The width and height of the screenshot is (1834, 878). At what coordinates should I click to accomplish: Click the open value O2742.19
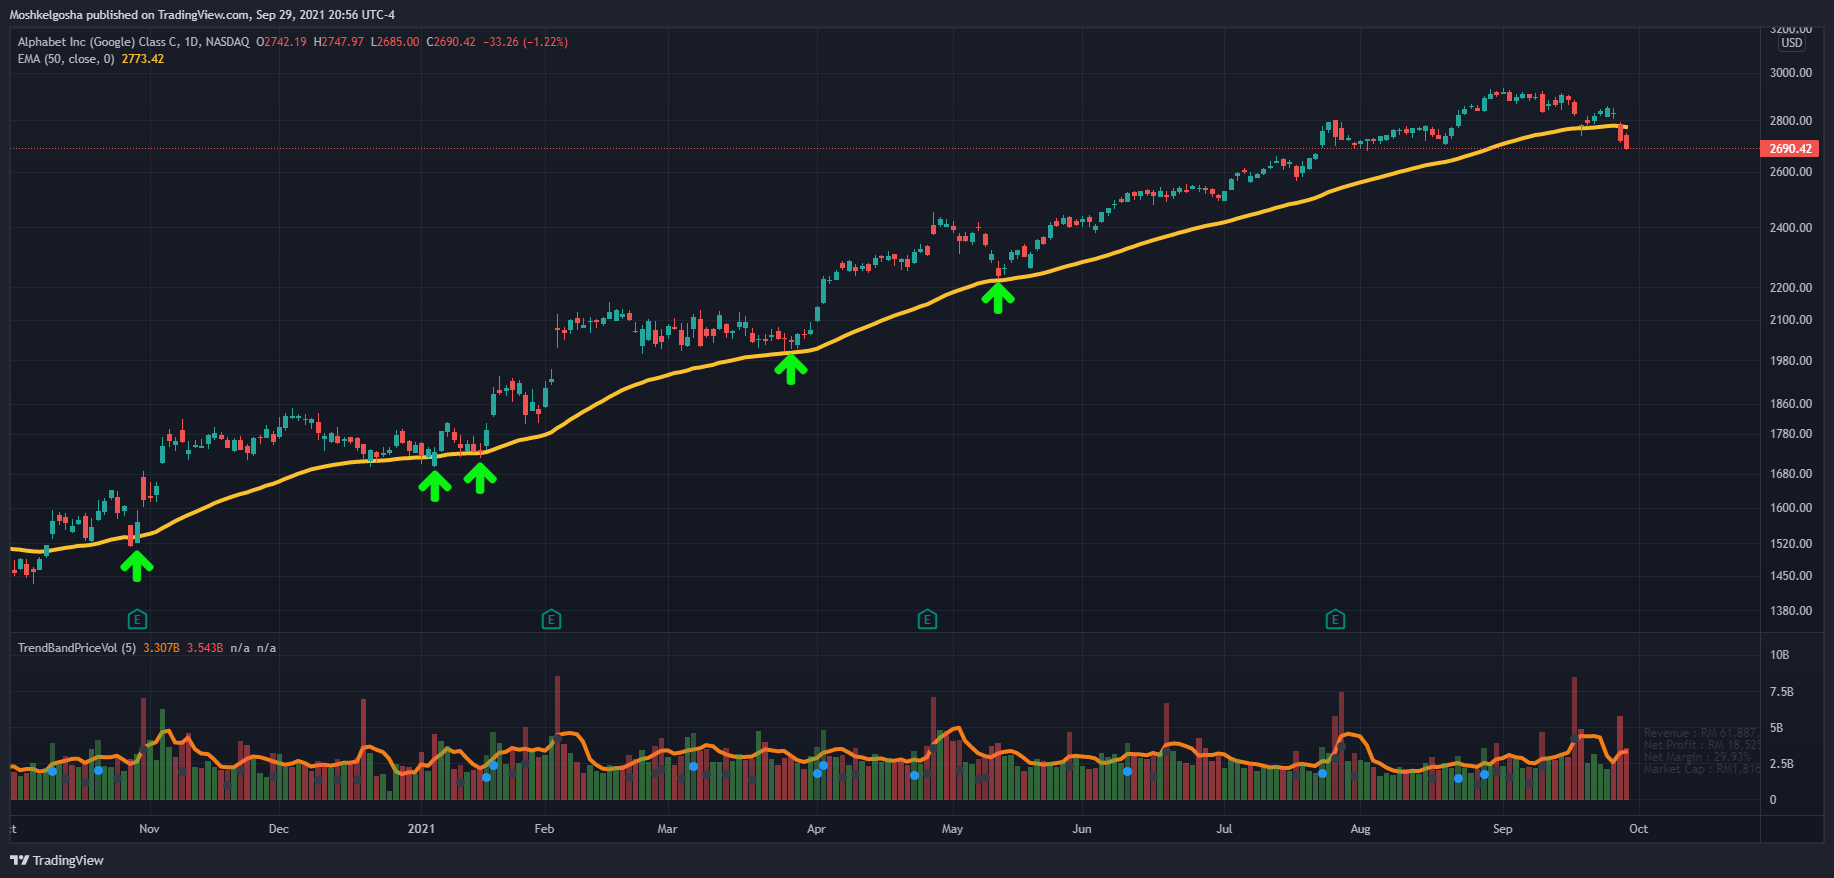[x=281, y=42]
